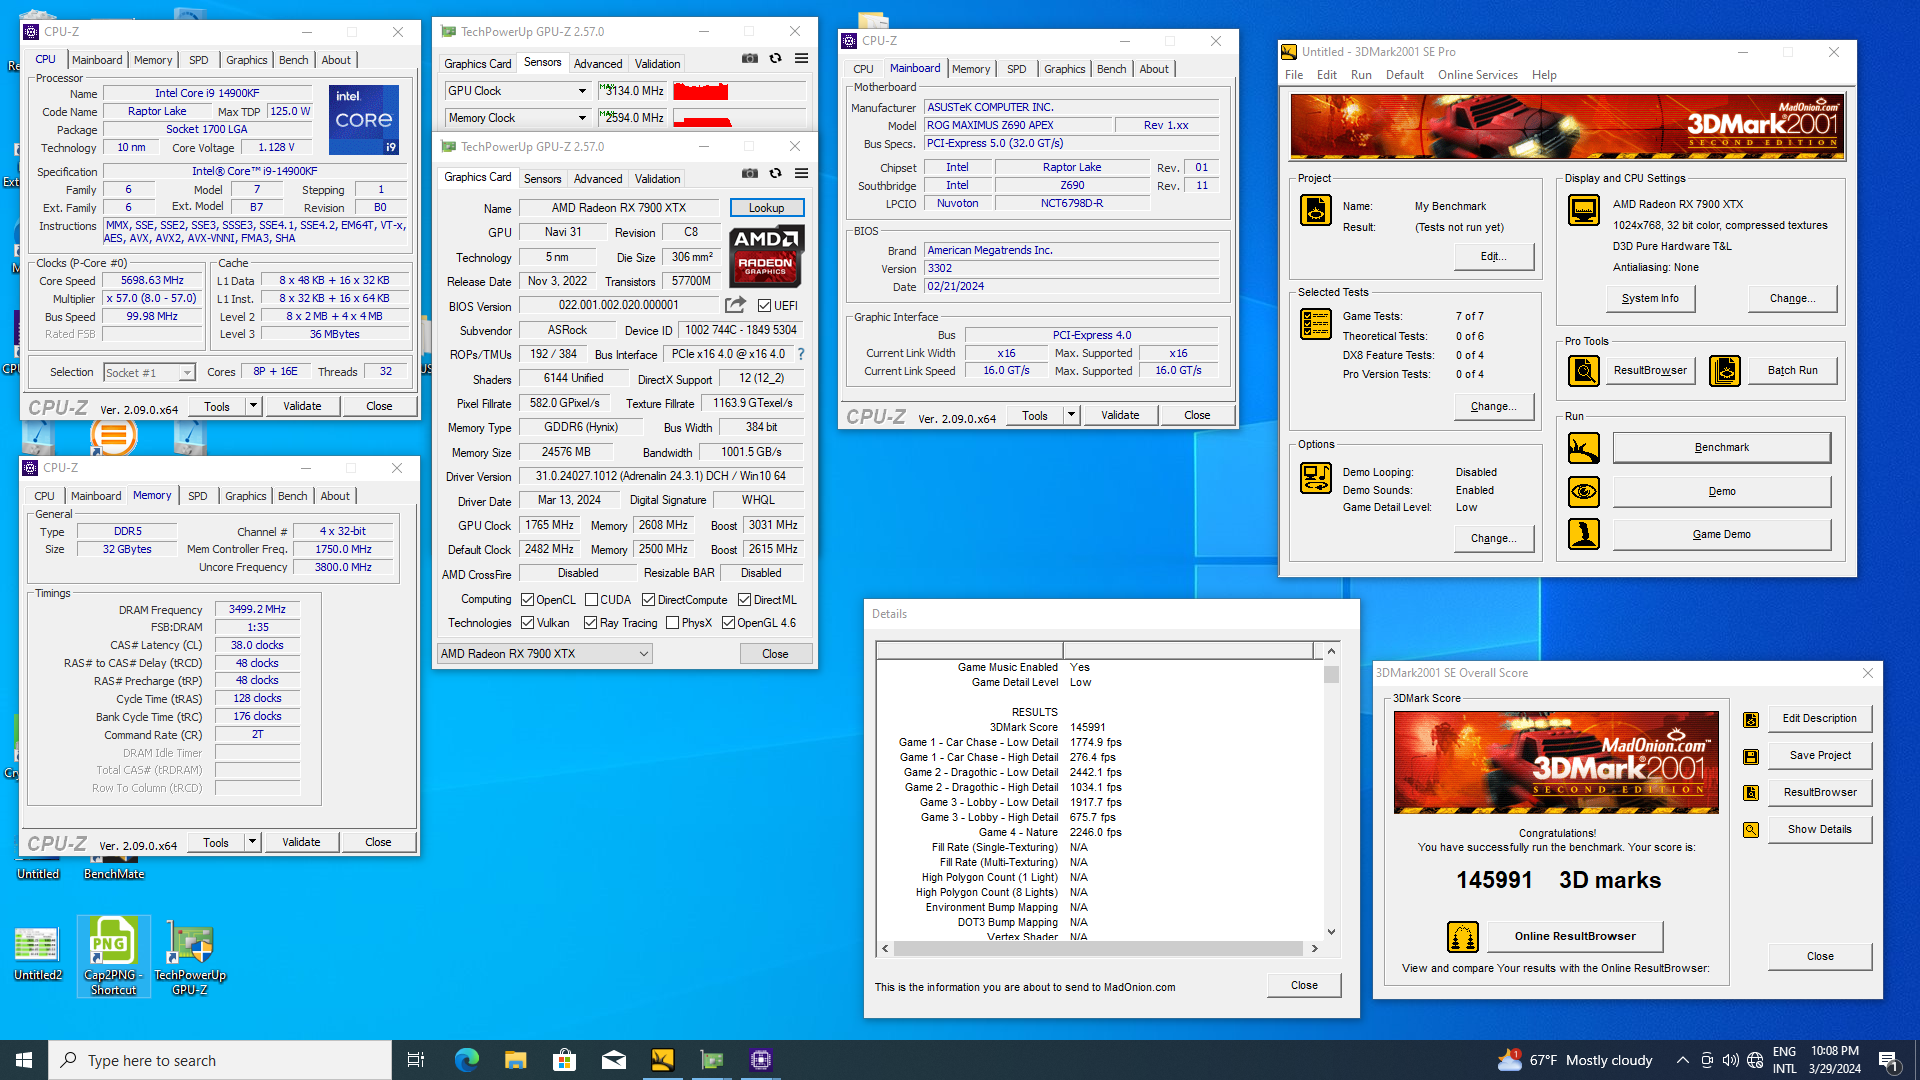This screenshot has height=1080, width=1920.
Task: Click Details horizontal scrollbar track
Action: (x=1098, y=948)
